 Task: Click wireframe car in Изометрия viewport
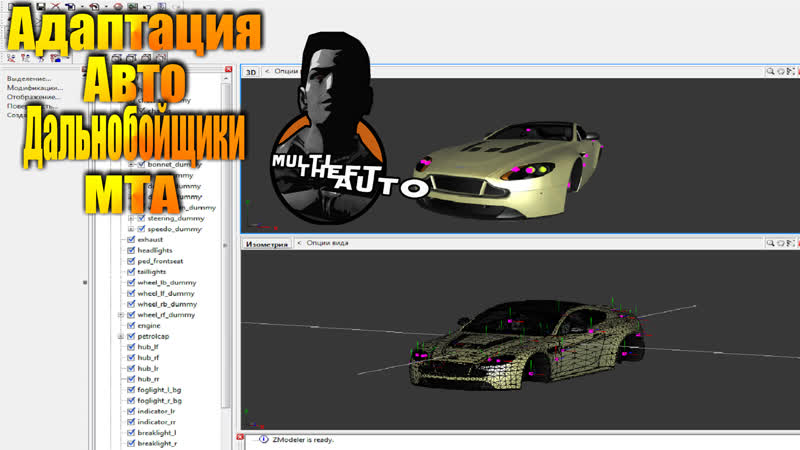pyautogui.click(x=526, y=344)
